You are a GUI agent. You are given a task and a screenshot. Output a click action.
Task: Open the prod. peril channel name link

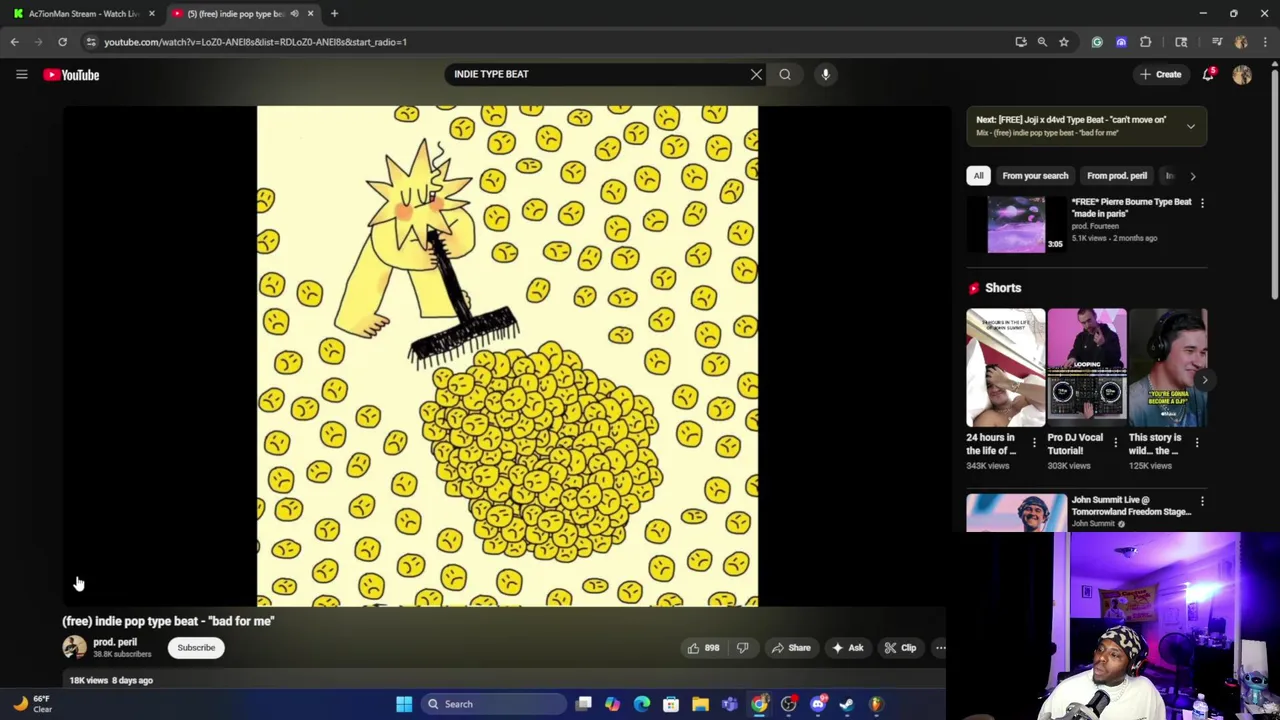coord(115,643)
